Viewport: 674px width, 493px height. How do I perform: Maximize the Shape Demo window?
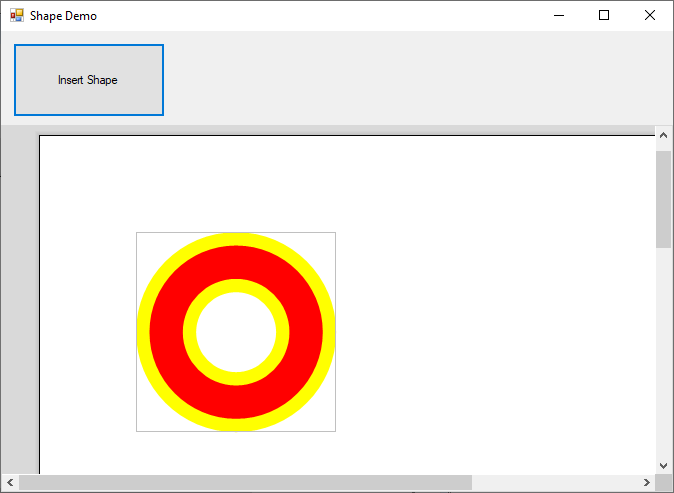click(604, 15)
